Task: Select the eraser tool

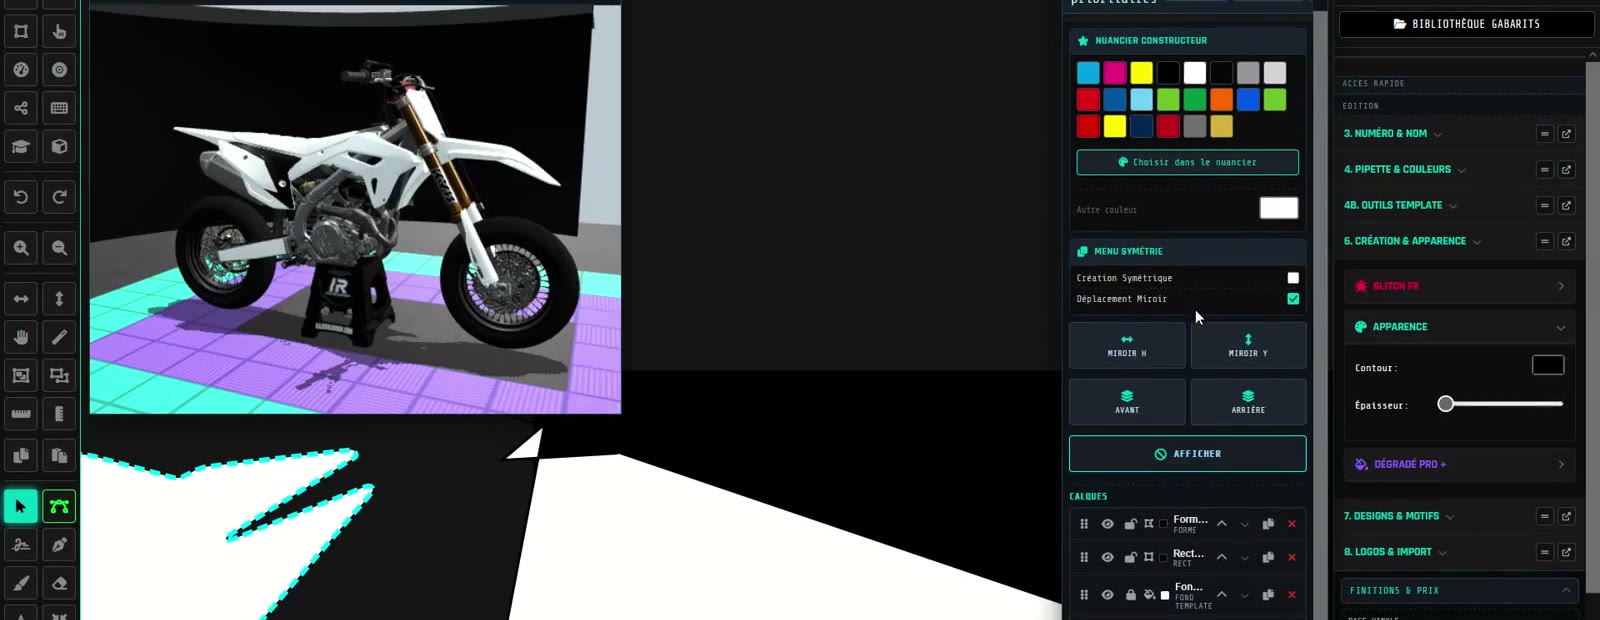Action: coord(59,583)
